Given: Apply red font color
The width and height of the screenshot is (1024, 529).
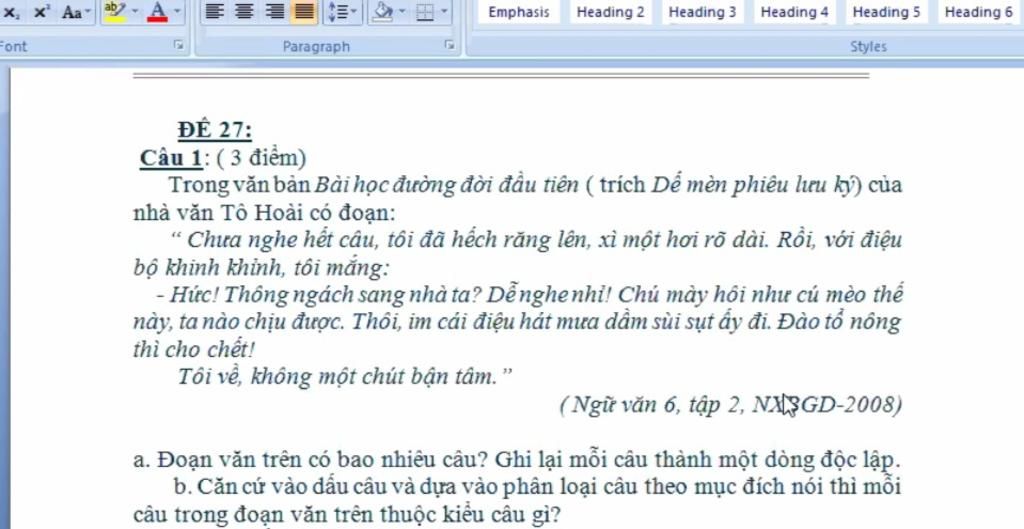Looking at the screenshot, I should pos(157,11).
